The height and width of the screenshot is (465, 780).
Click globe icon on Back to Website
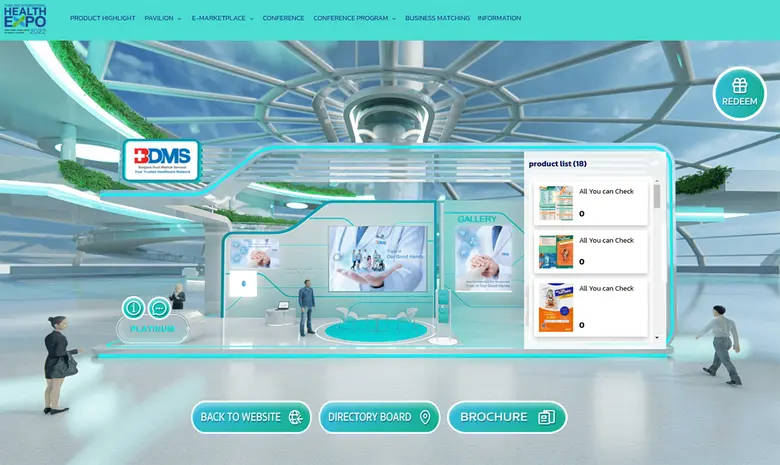pyautogui.click(x=295, y=417)
